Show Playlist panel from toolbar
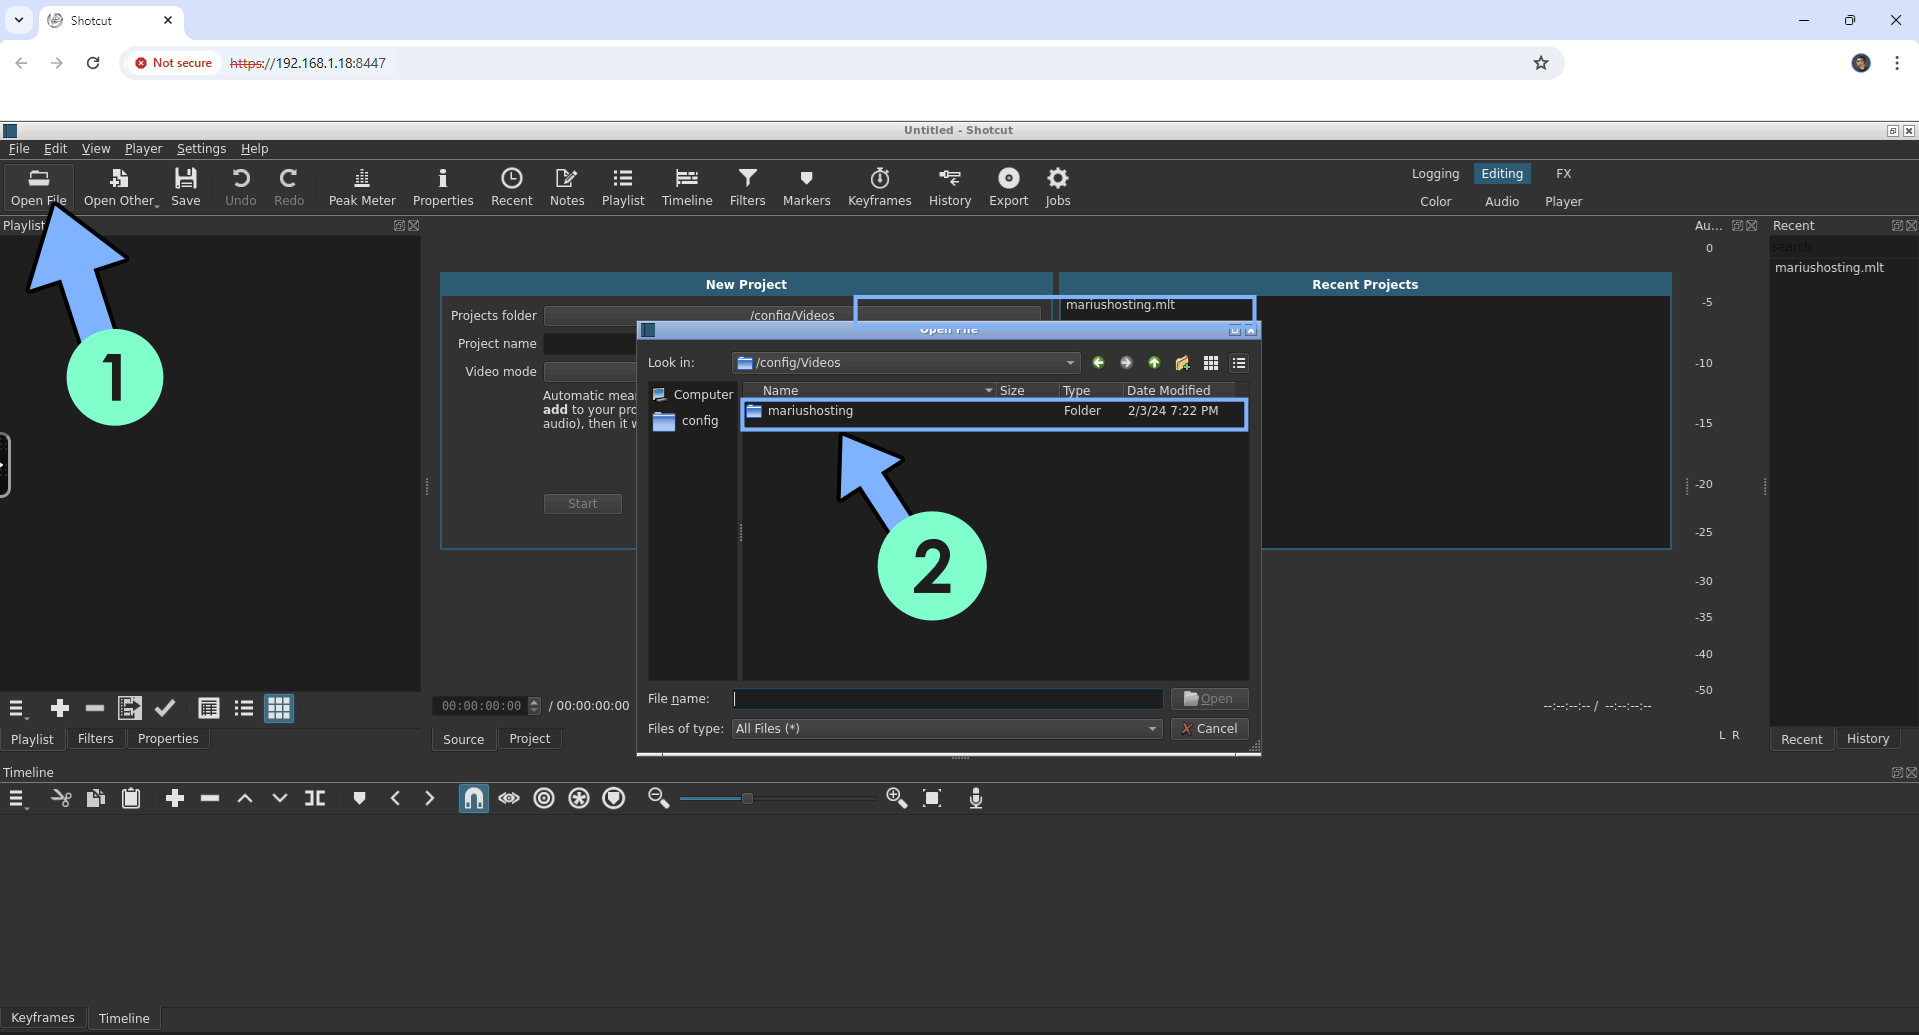This screenshot has width=1919, height=1035. click(623, 187)
